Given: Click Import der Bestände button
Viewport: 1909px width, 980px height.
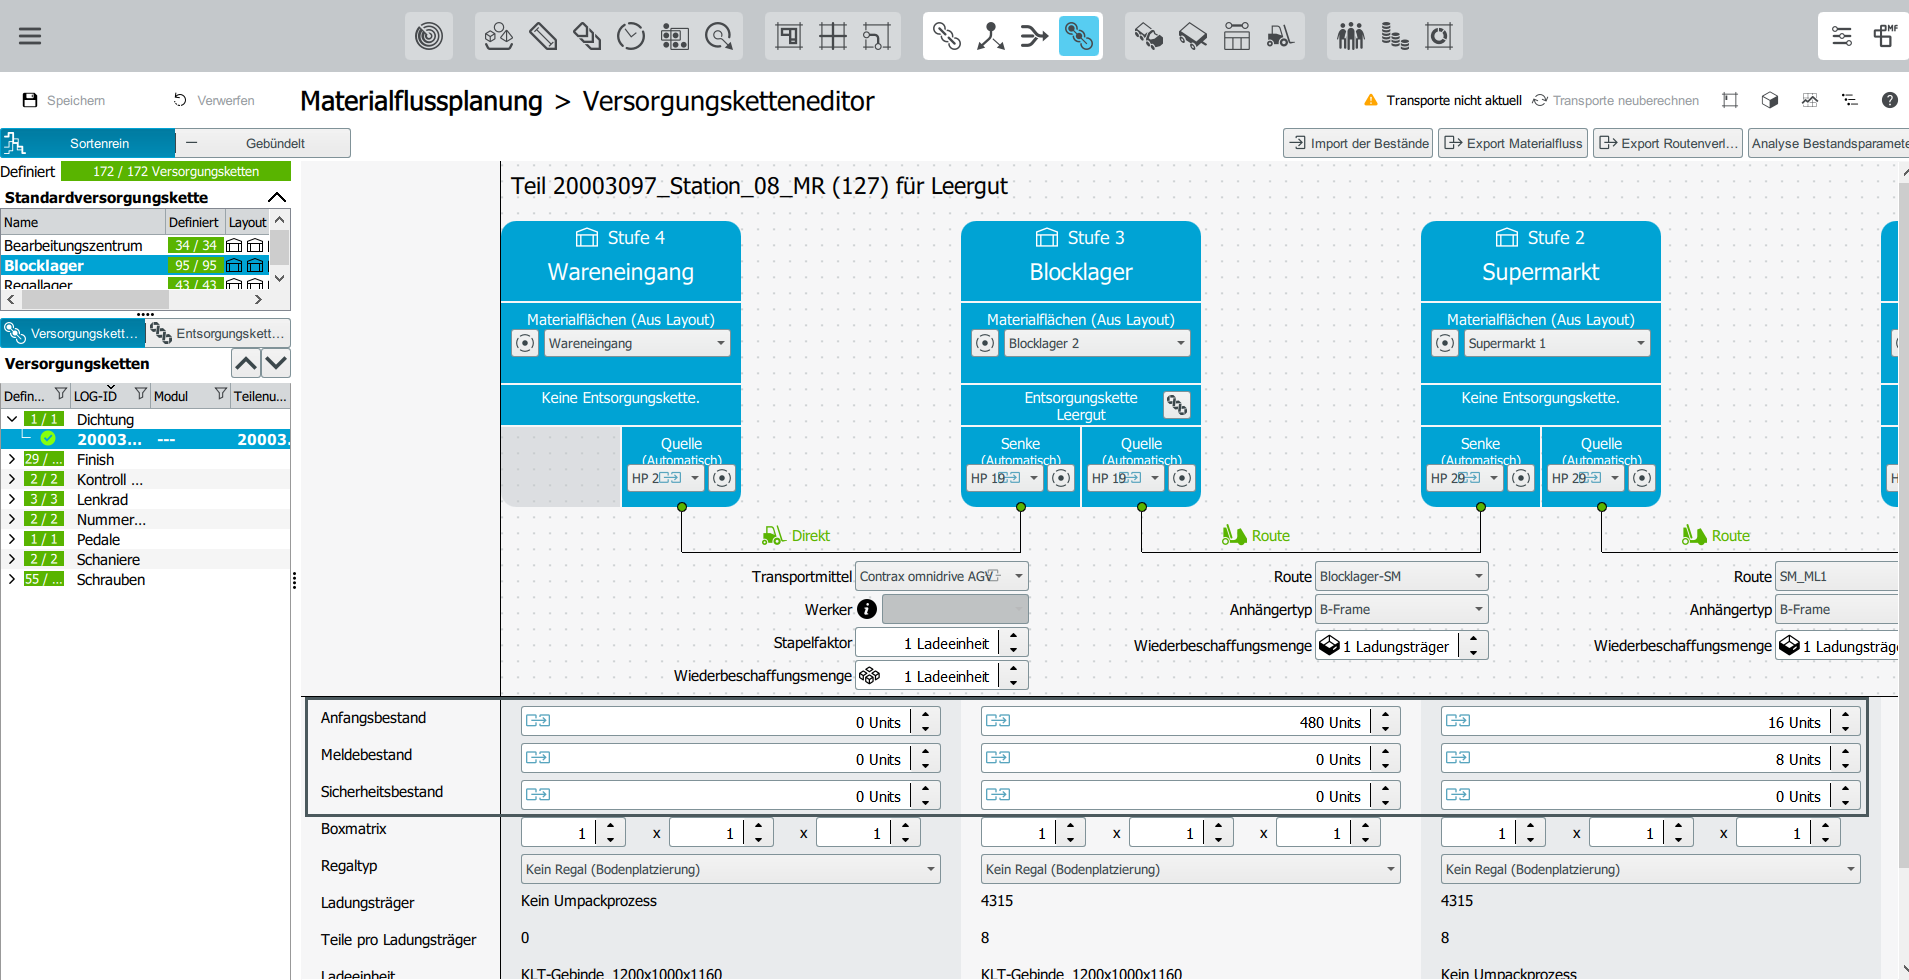Looking at the screenshot, I should click(1358, 143).
